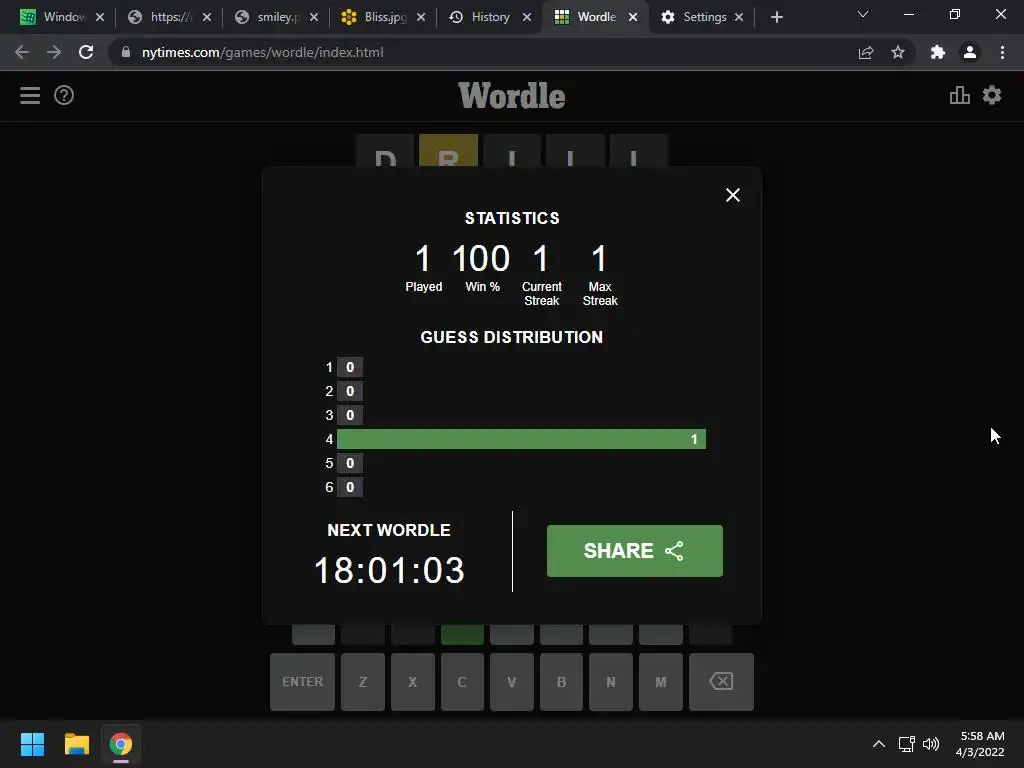This screenshot has width=1024, height=768.
Task: Click the B key on keyboard
Action: pos(562,682)
